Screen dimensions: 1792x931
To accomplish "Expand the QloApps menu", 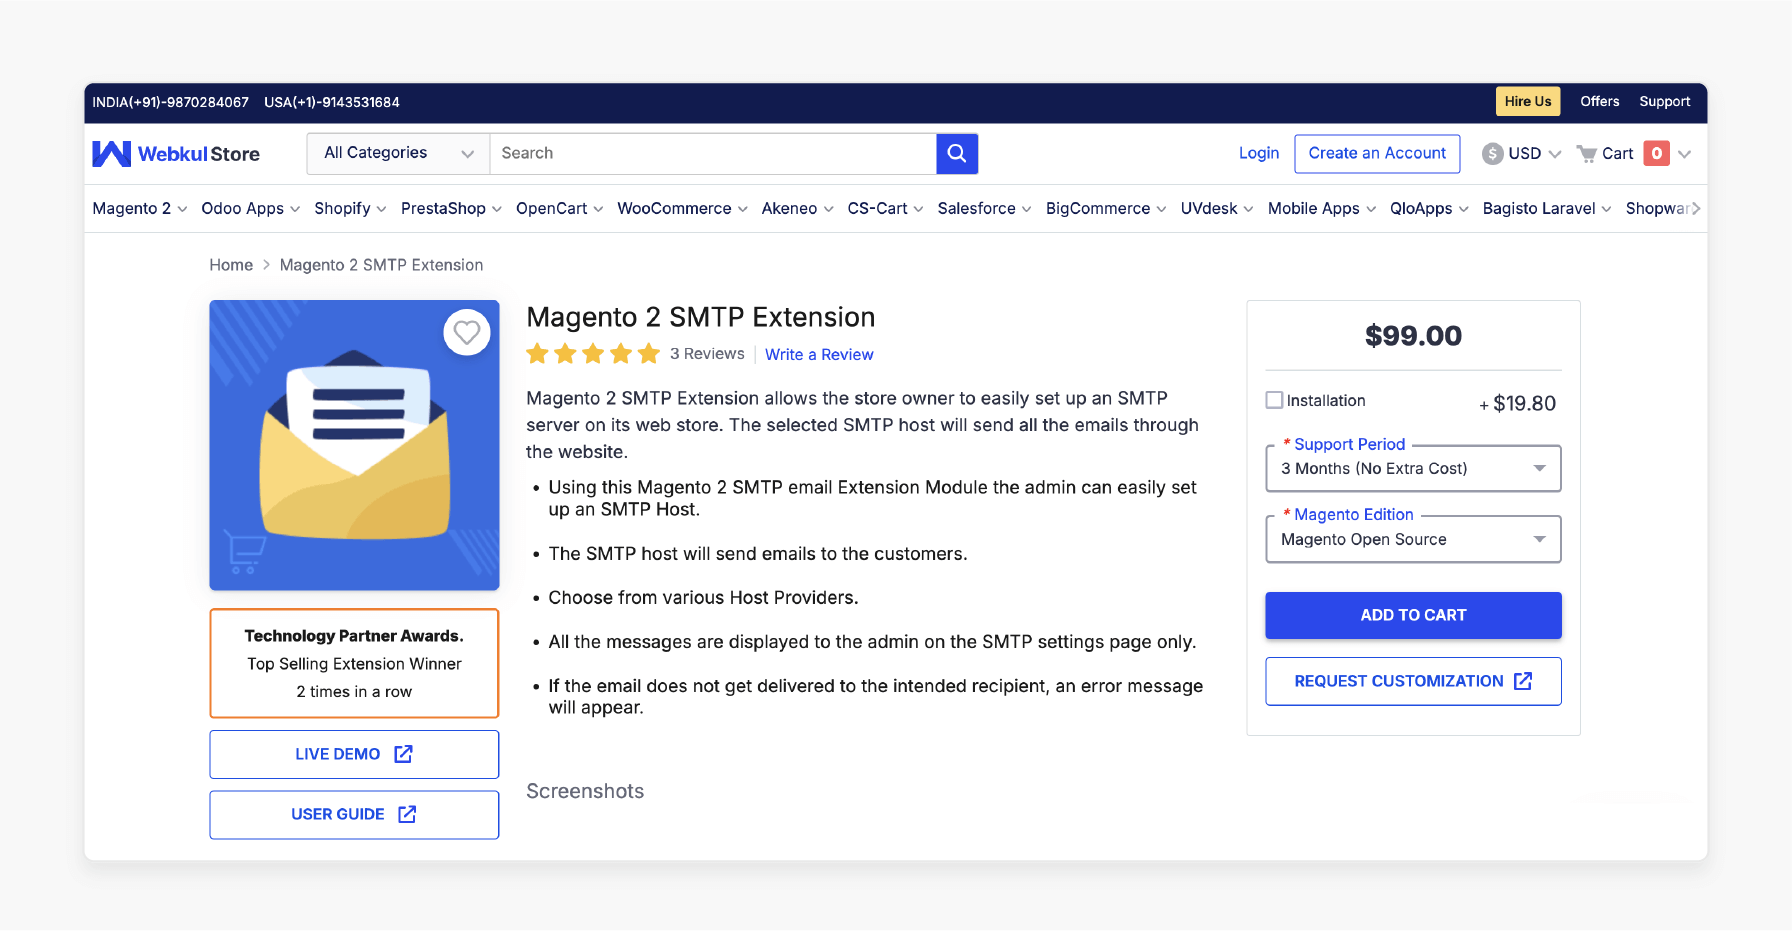I will 1429,208.
